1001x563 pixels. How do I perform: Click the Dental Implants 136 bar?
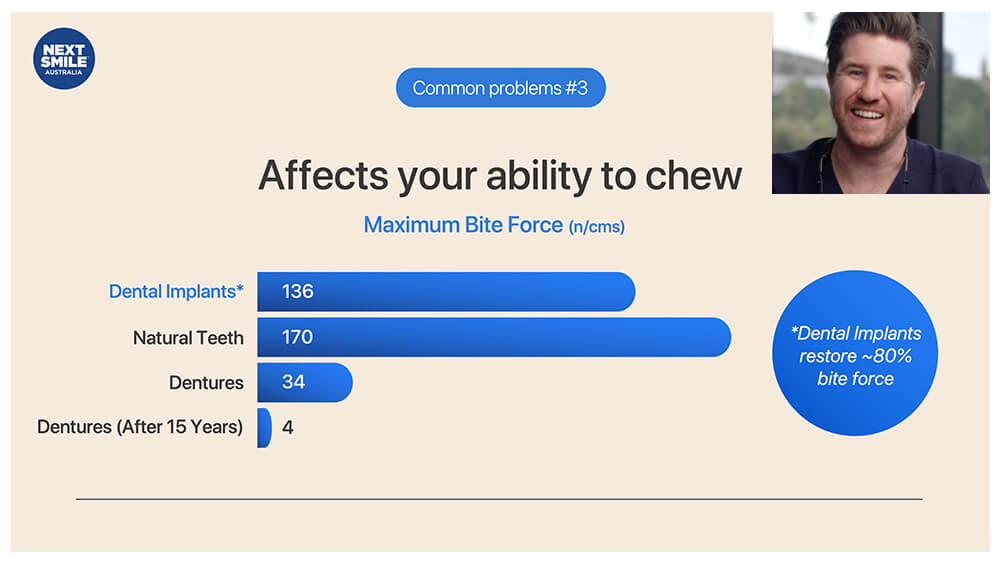coord(446,292)
